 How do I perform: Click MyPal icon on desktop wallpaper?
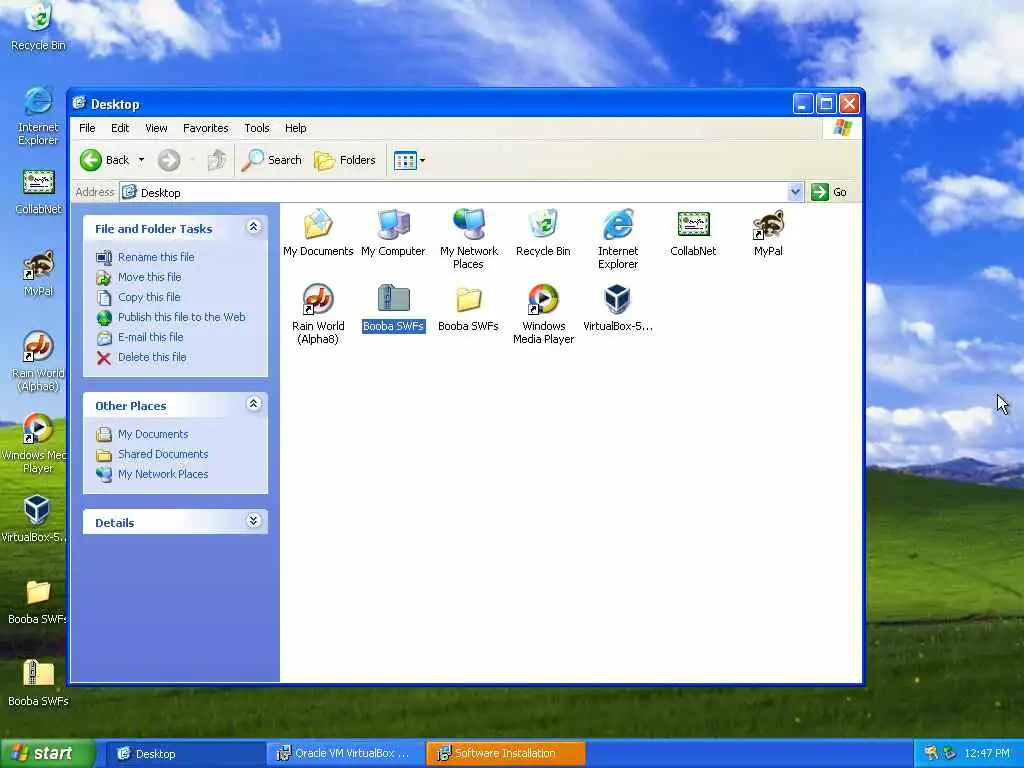coord(38,265)
